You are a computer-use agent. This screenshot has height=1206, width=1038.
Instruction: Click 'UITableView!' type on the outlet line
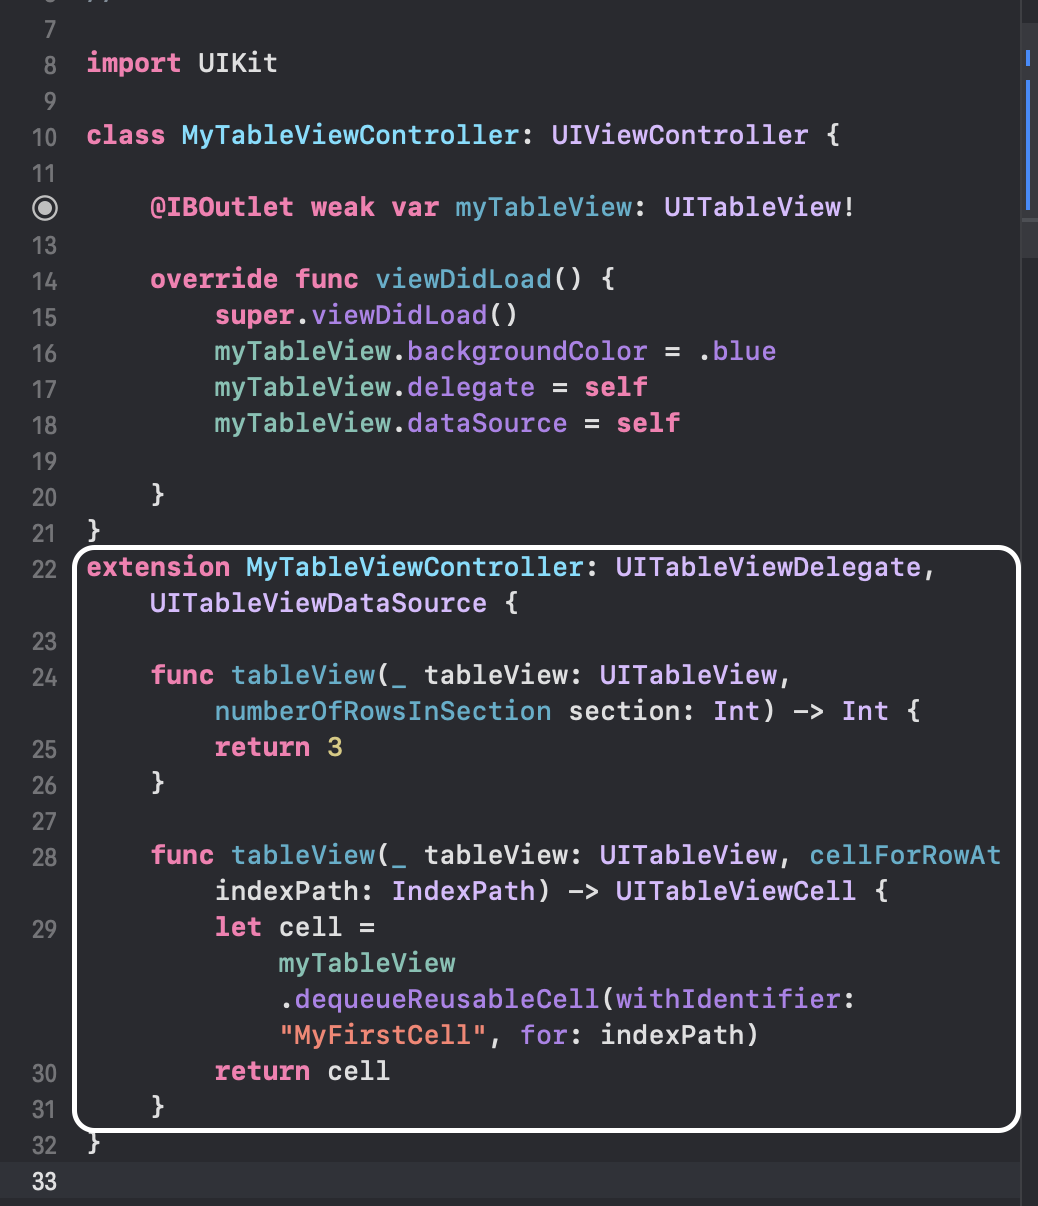[x=760, y=207]
